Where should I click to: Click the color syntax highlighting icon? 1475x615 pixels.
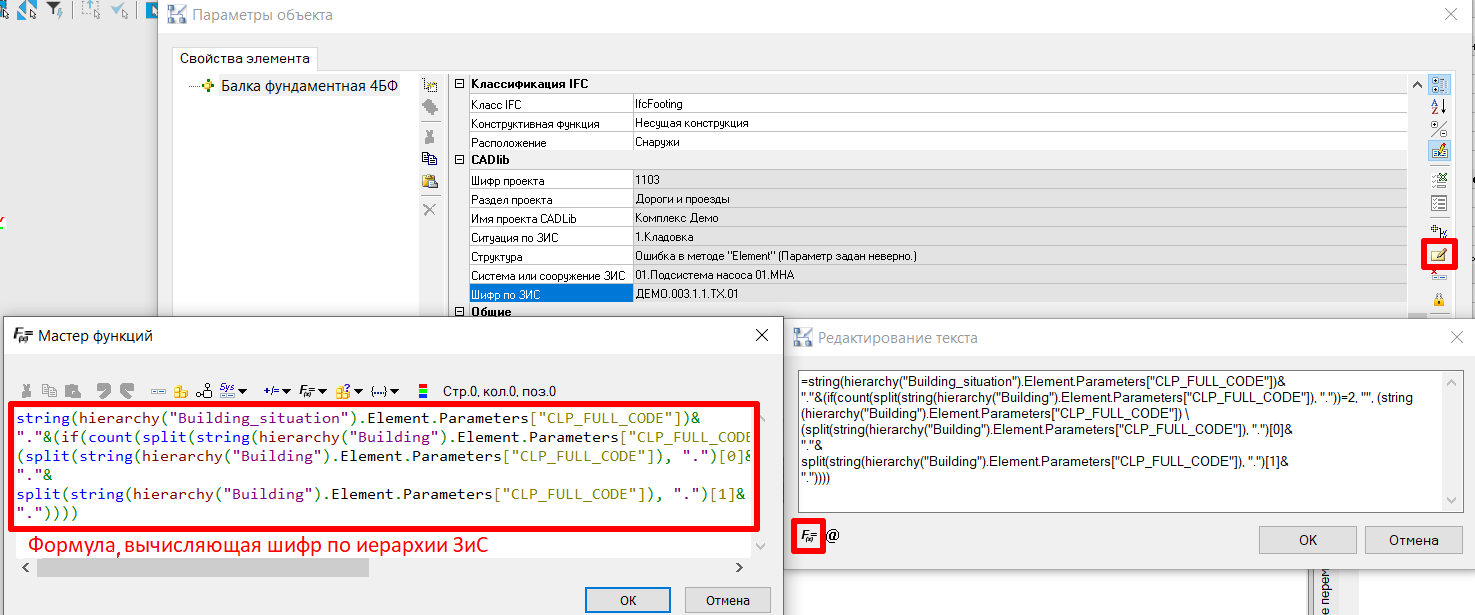[x=423, y=391]
